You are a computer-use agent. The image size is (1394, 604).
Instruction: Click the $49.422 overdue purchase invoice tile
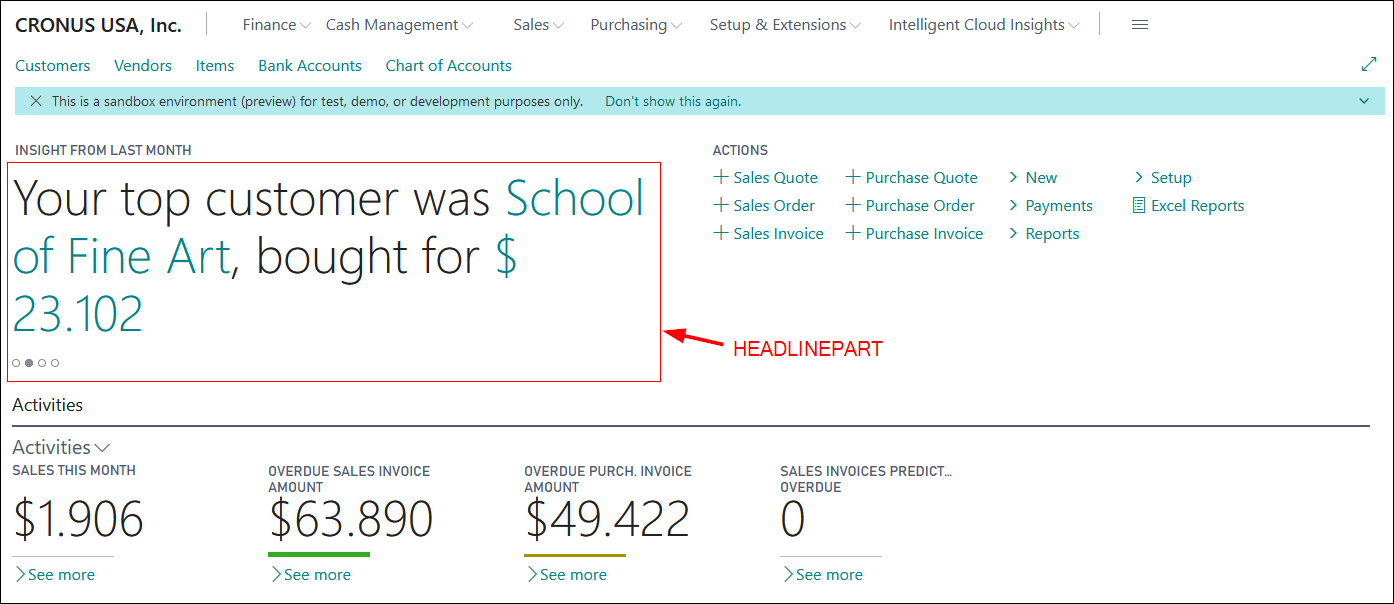coord(607,519)
